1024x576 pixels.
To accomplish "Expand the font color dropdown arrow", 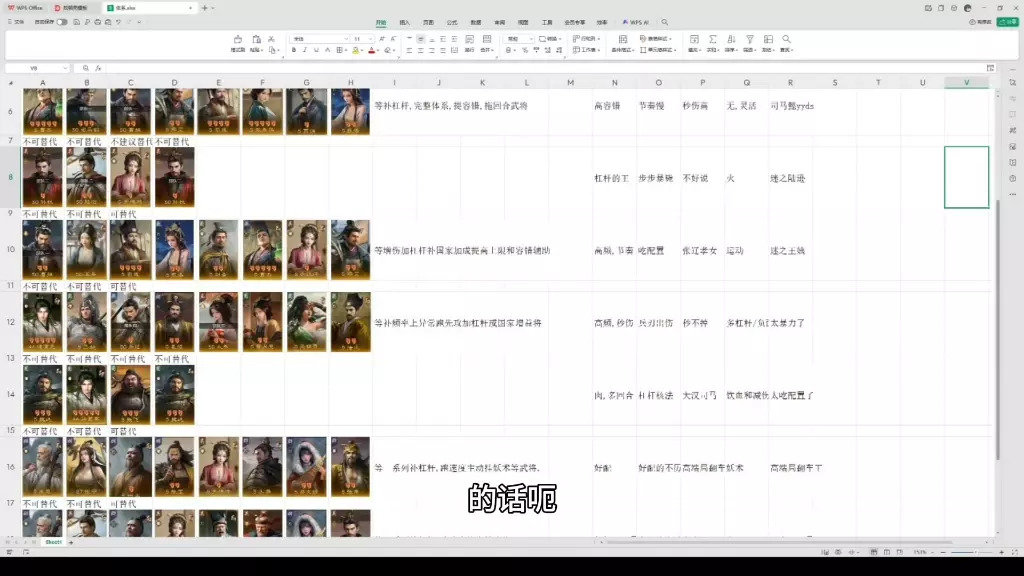I will pos(378,50).
